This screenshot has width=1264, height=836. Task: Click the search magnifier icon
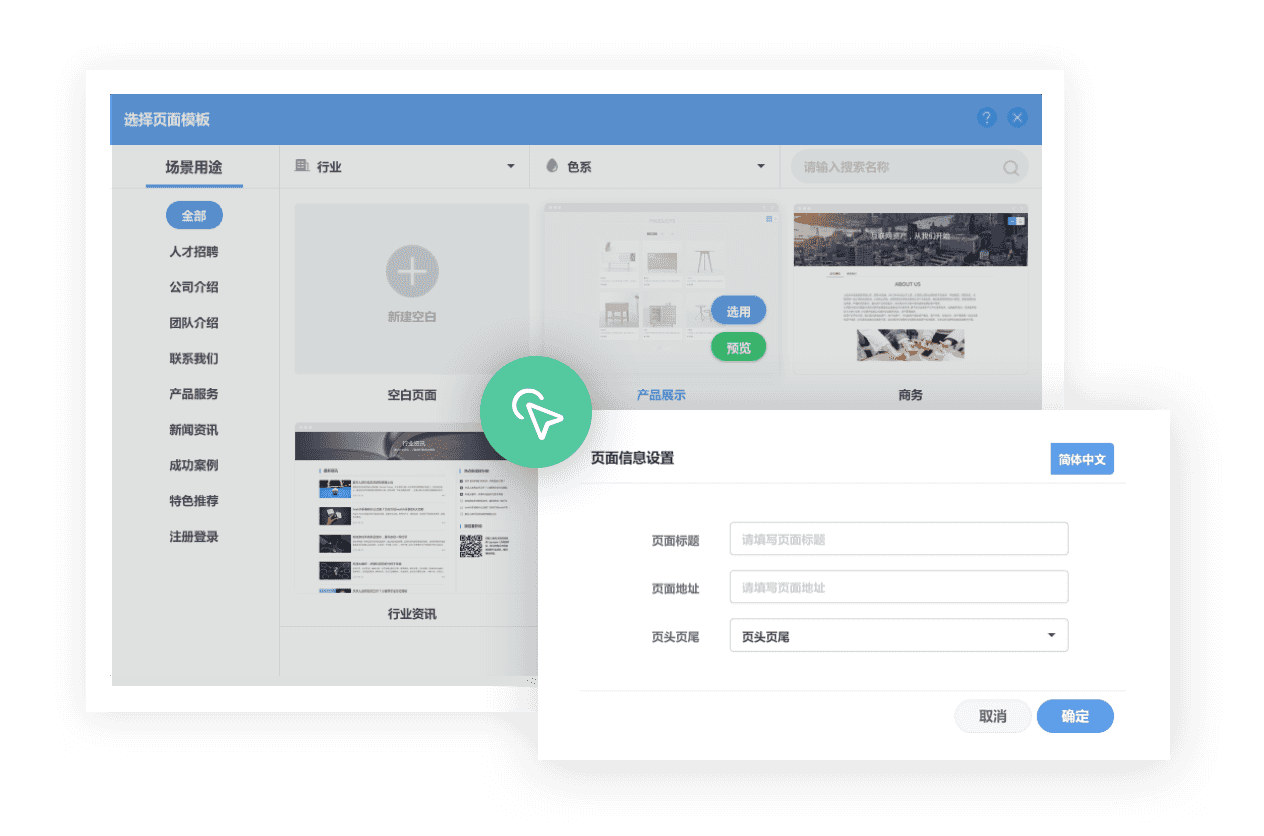pos(1011,168)
